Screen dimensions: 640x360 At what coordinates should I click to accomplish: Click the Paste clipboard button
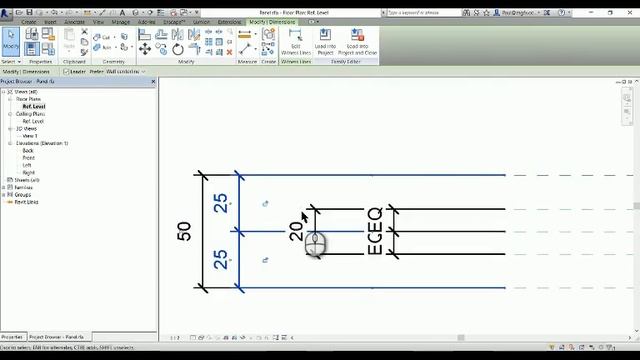click(69, 40)
